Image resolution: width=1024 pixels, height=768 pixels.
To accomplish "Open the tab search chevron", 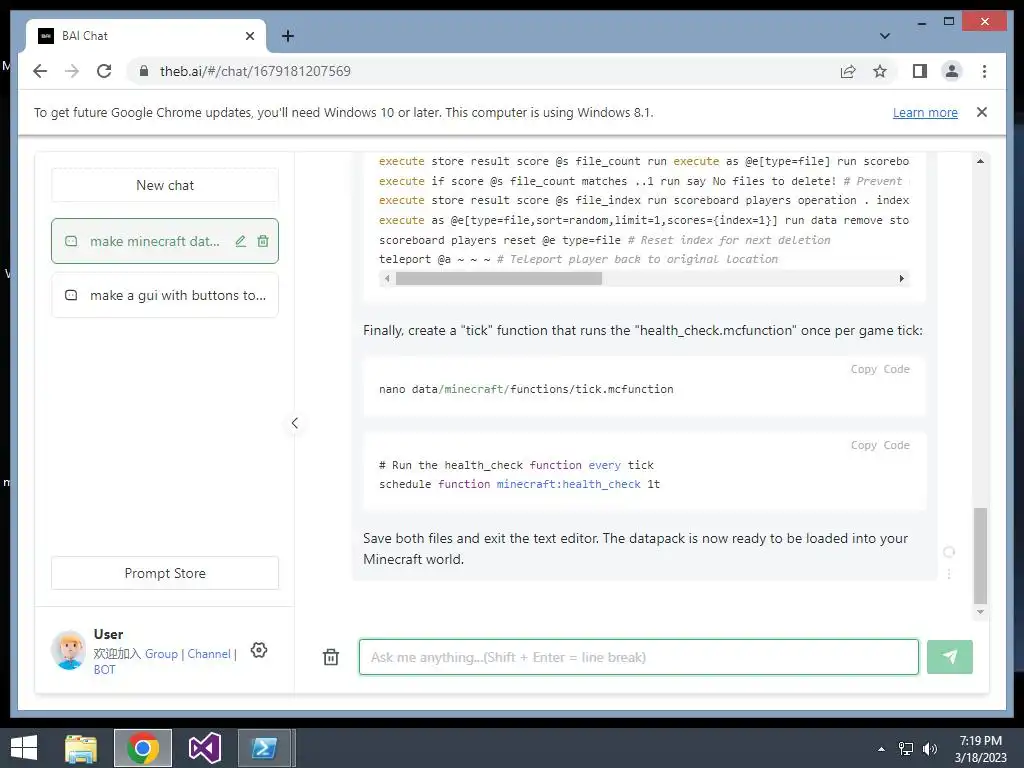I will 884,36.
